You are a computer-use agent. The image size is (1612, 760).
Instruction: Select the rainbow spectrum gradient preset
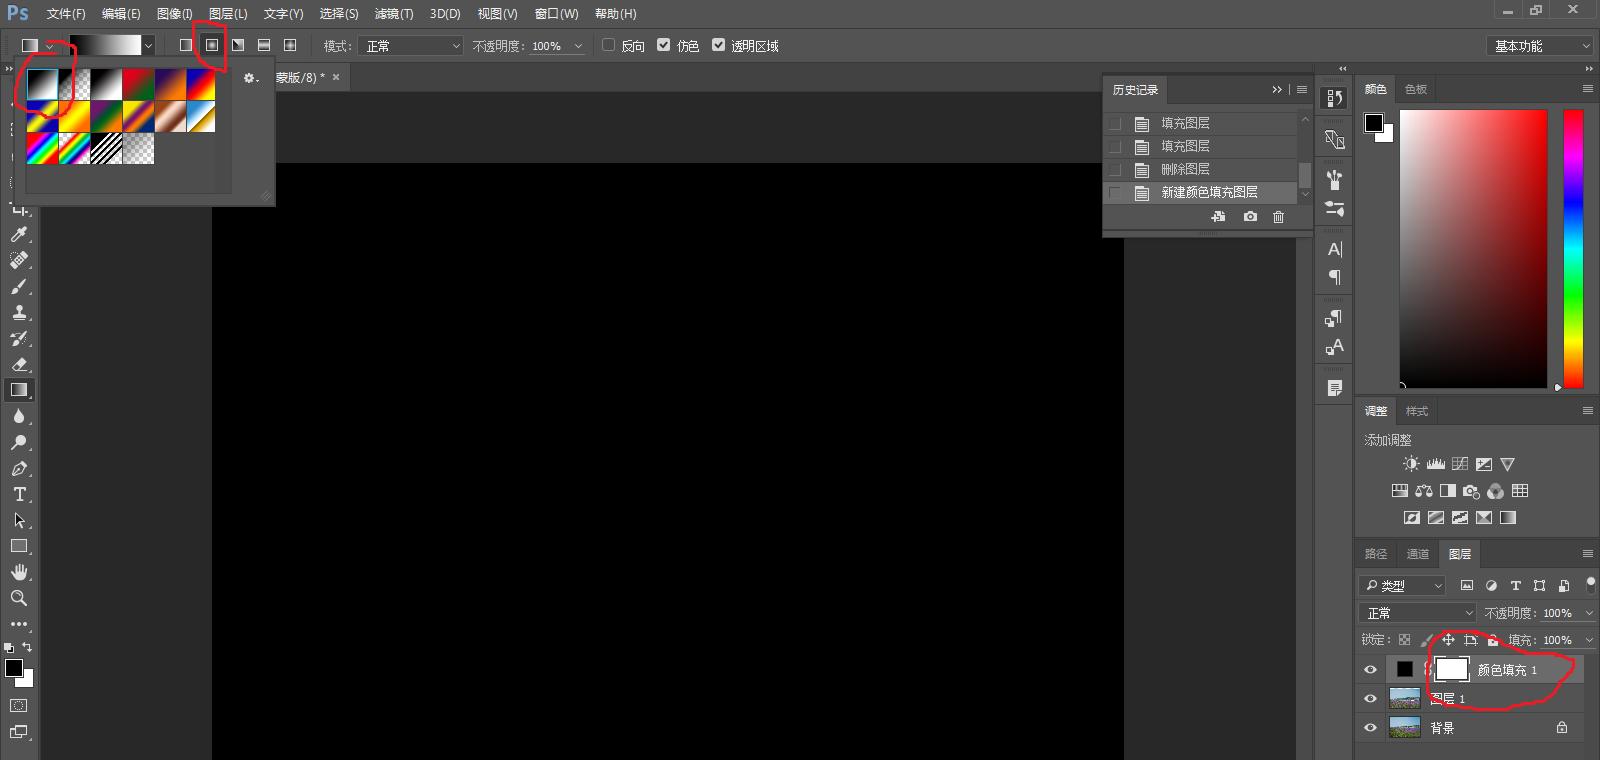pos(42,149)
